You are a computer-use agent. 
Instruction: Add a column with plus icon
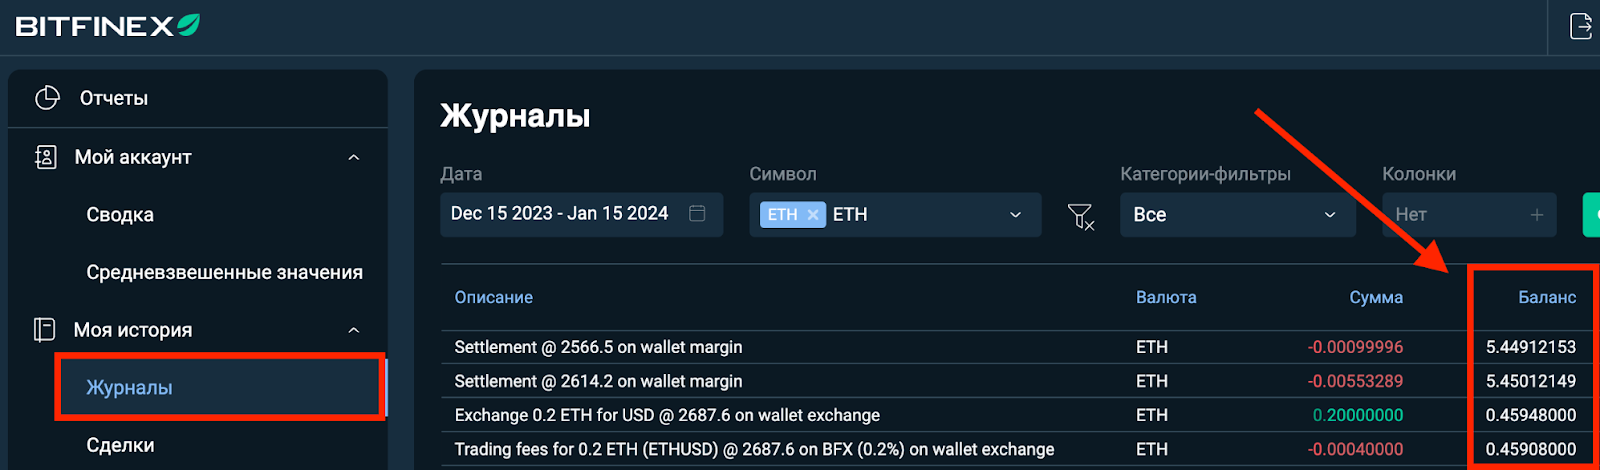pyautogui.click(x=1537, y=214)
